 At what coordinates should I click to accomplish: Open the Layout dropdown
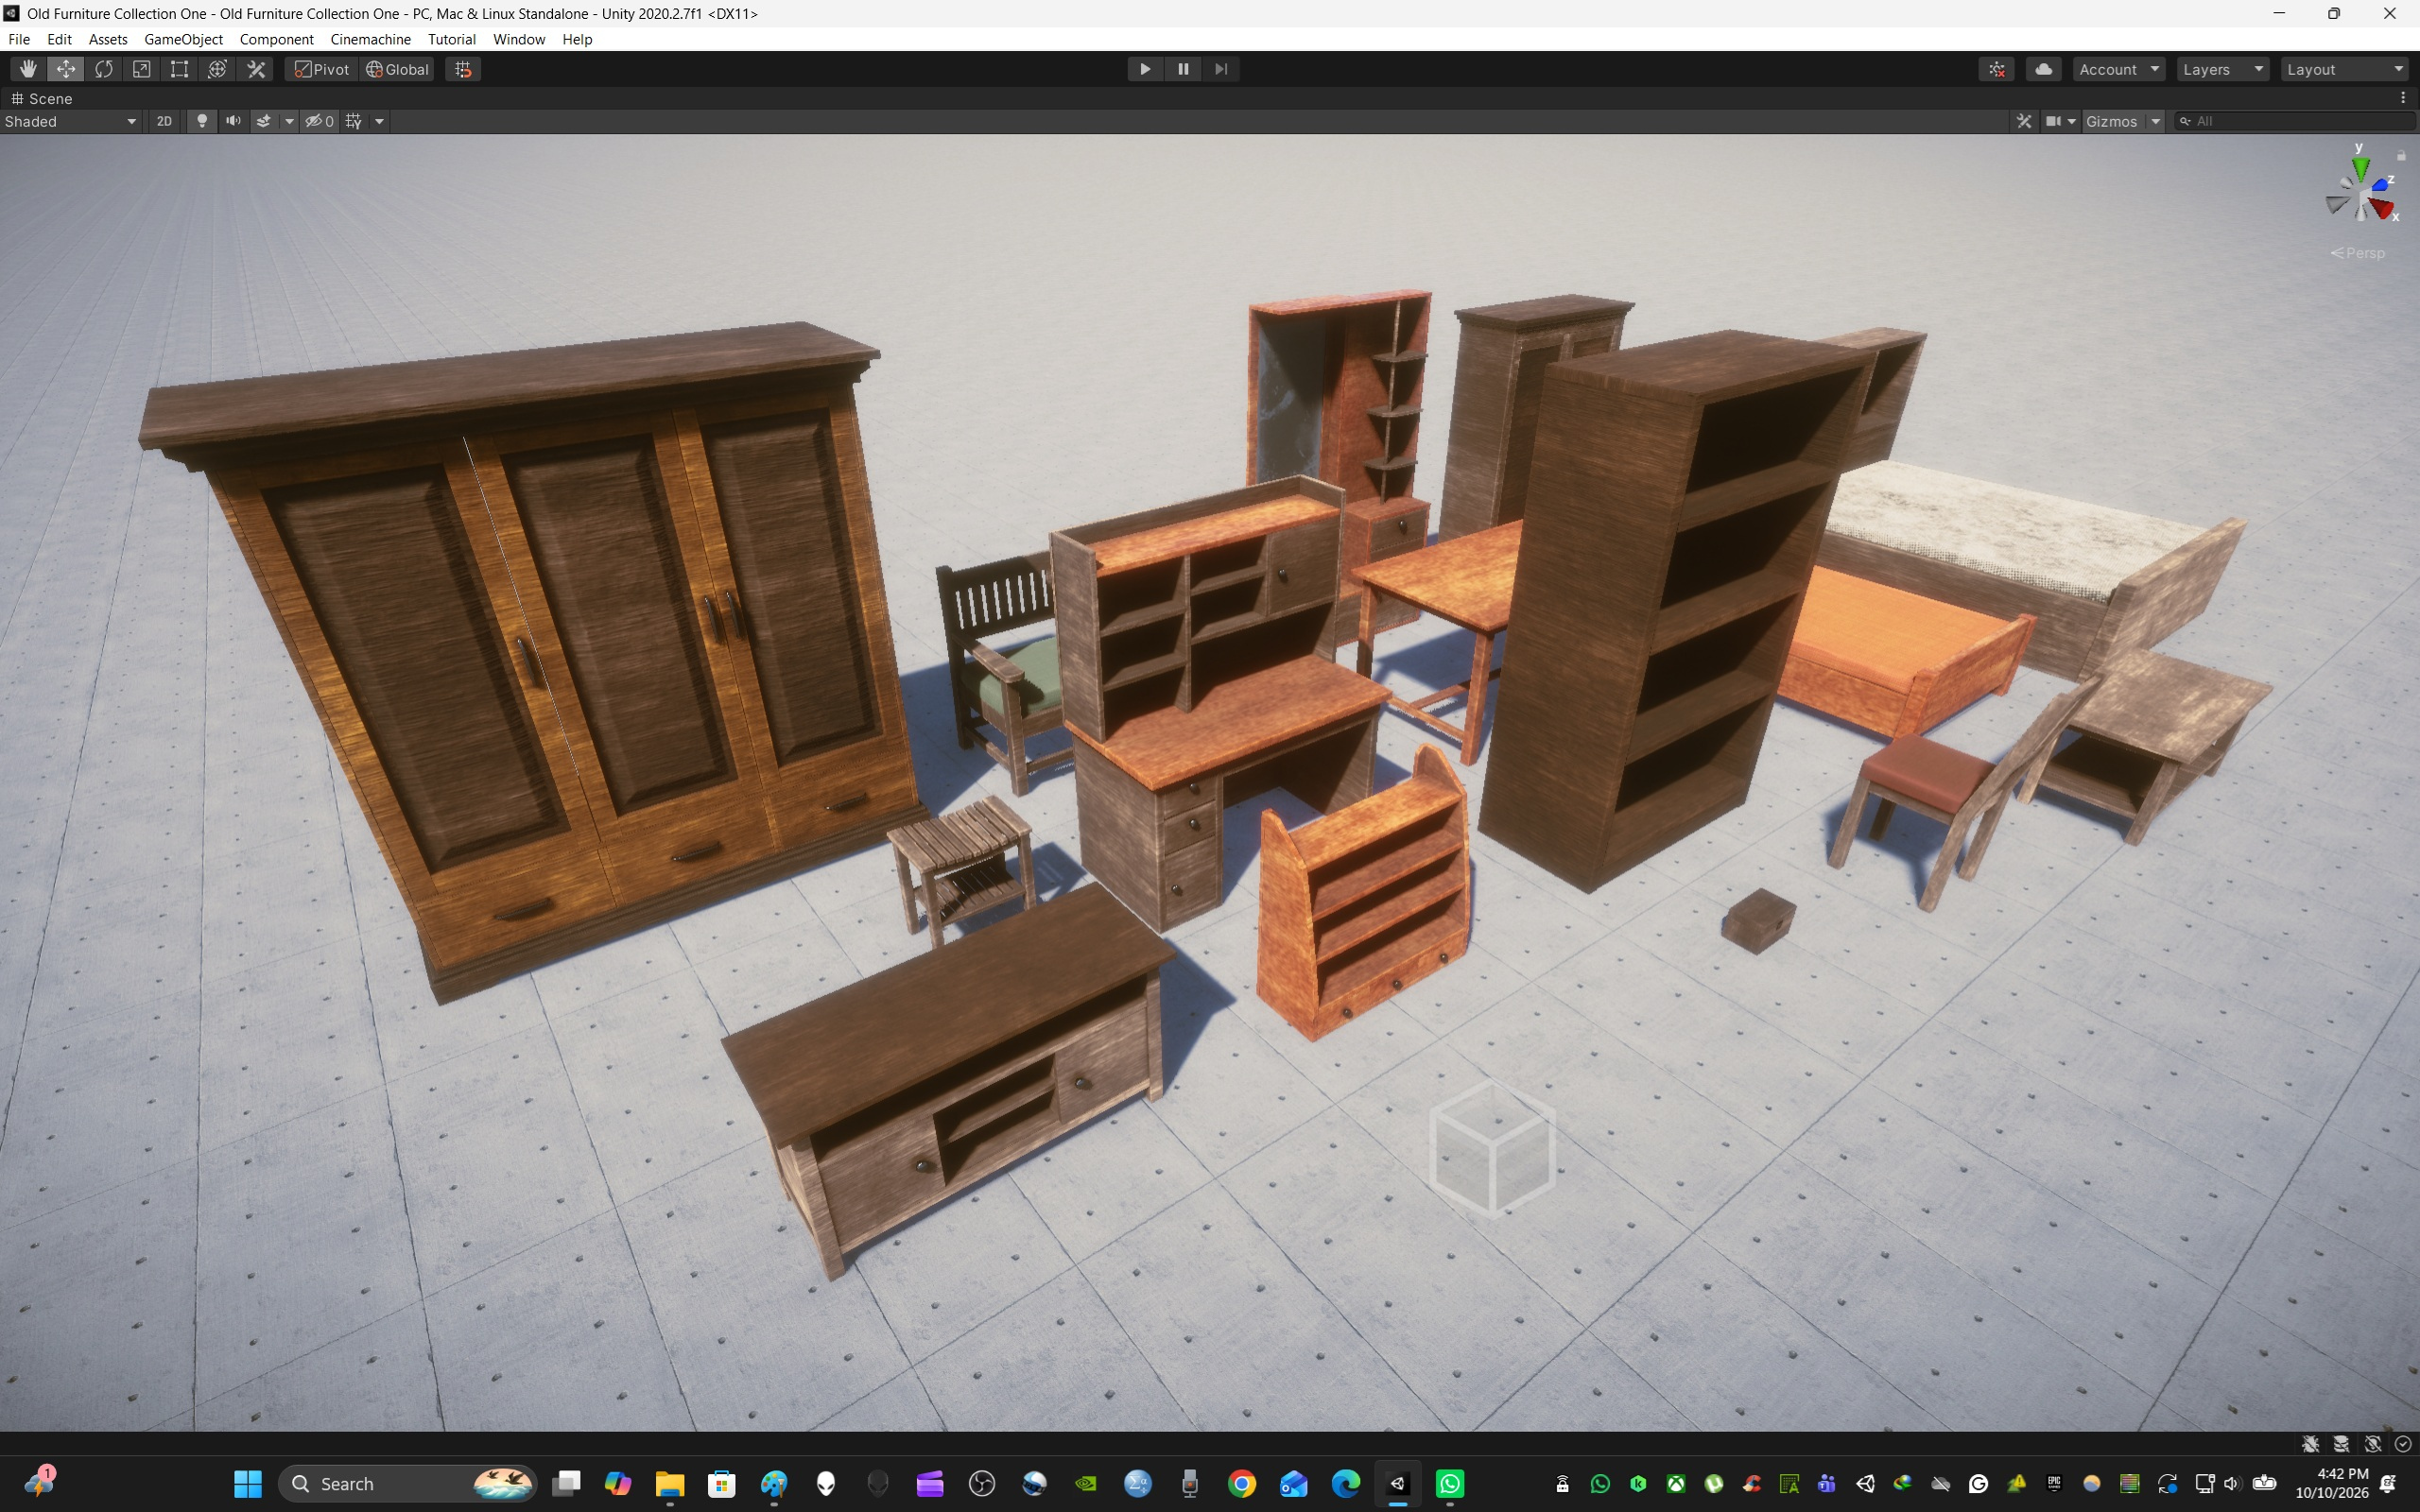(x=2344, y=69)
